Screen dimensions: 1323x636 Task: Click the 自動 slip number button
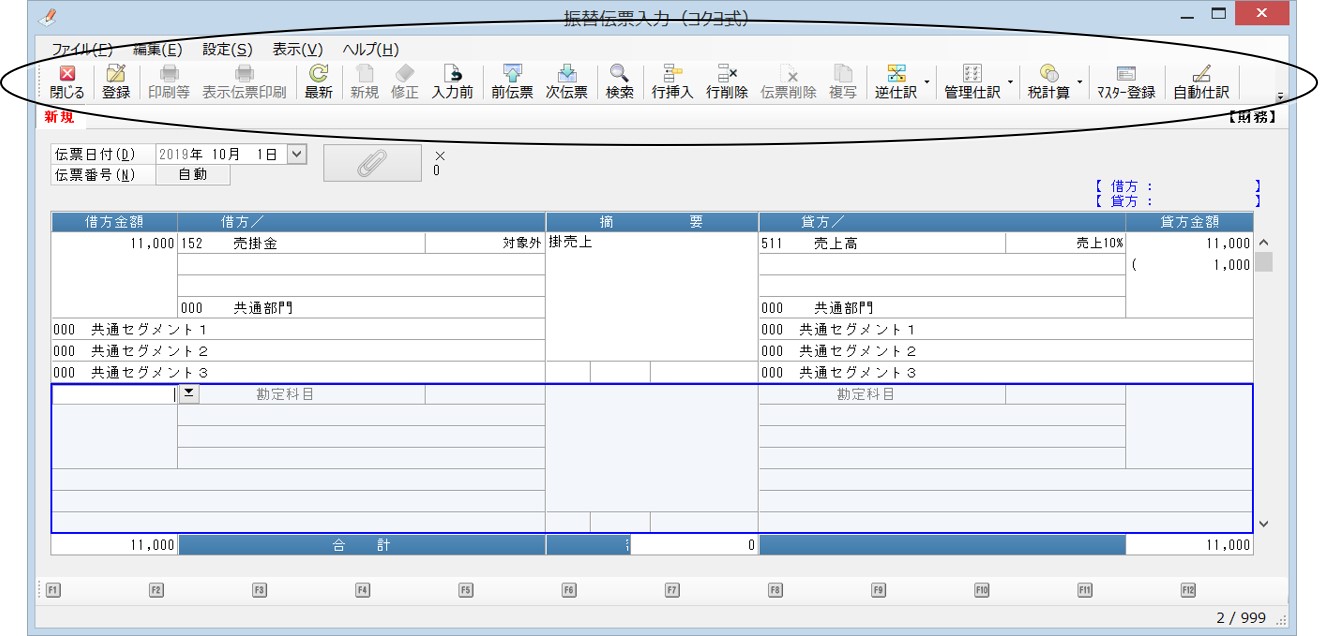tap(193, 175)
